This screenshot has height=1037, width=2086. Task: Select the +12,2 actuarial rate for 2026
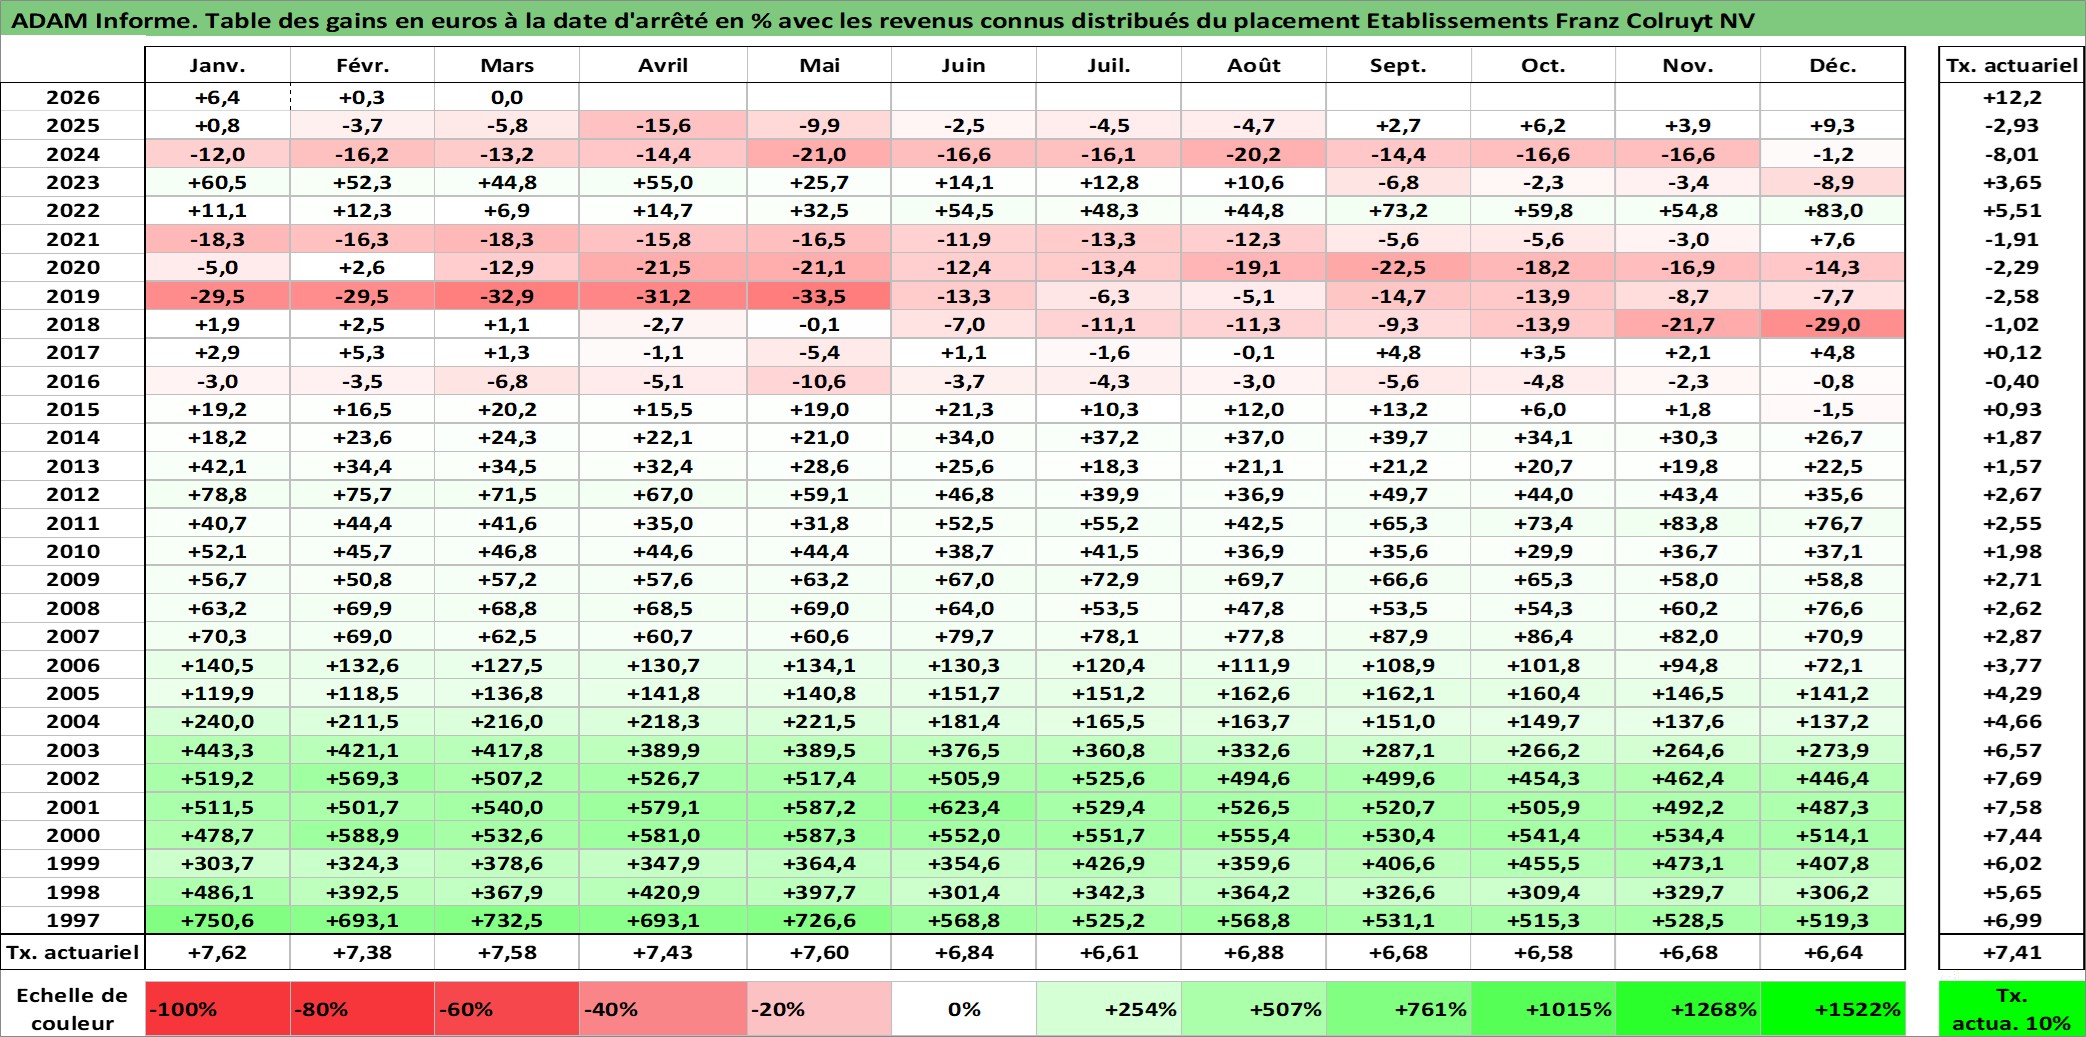tap(2011, 97)
